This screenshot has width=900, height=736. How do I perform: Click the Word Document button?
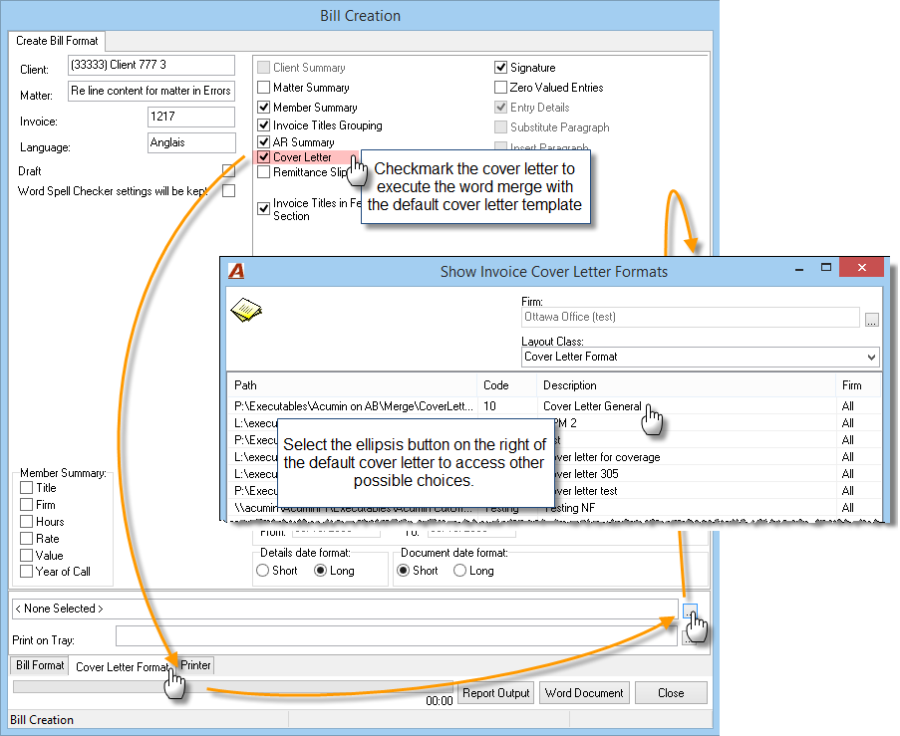(x=584, y=693)
